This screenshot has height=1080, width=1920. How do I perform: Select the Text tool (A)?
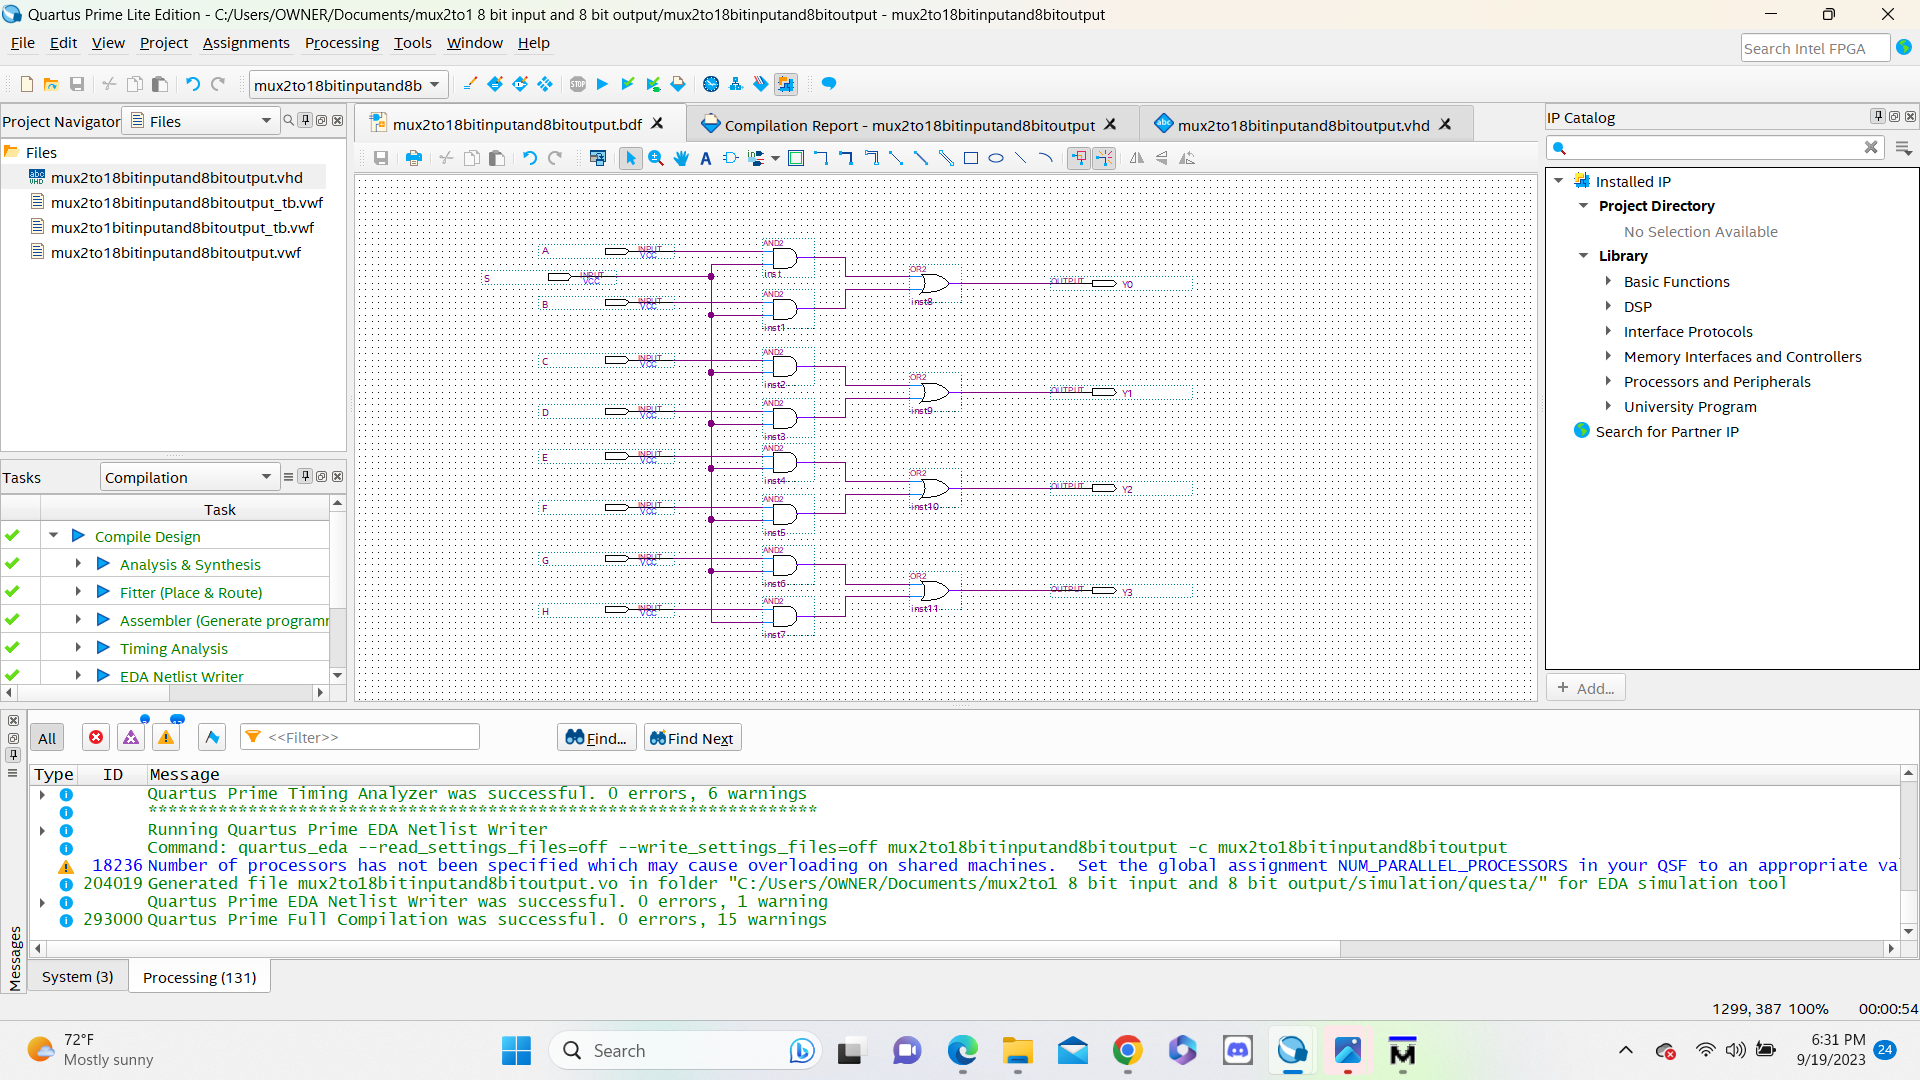[x=705, y=158]
